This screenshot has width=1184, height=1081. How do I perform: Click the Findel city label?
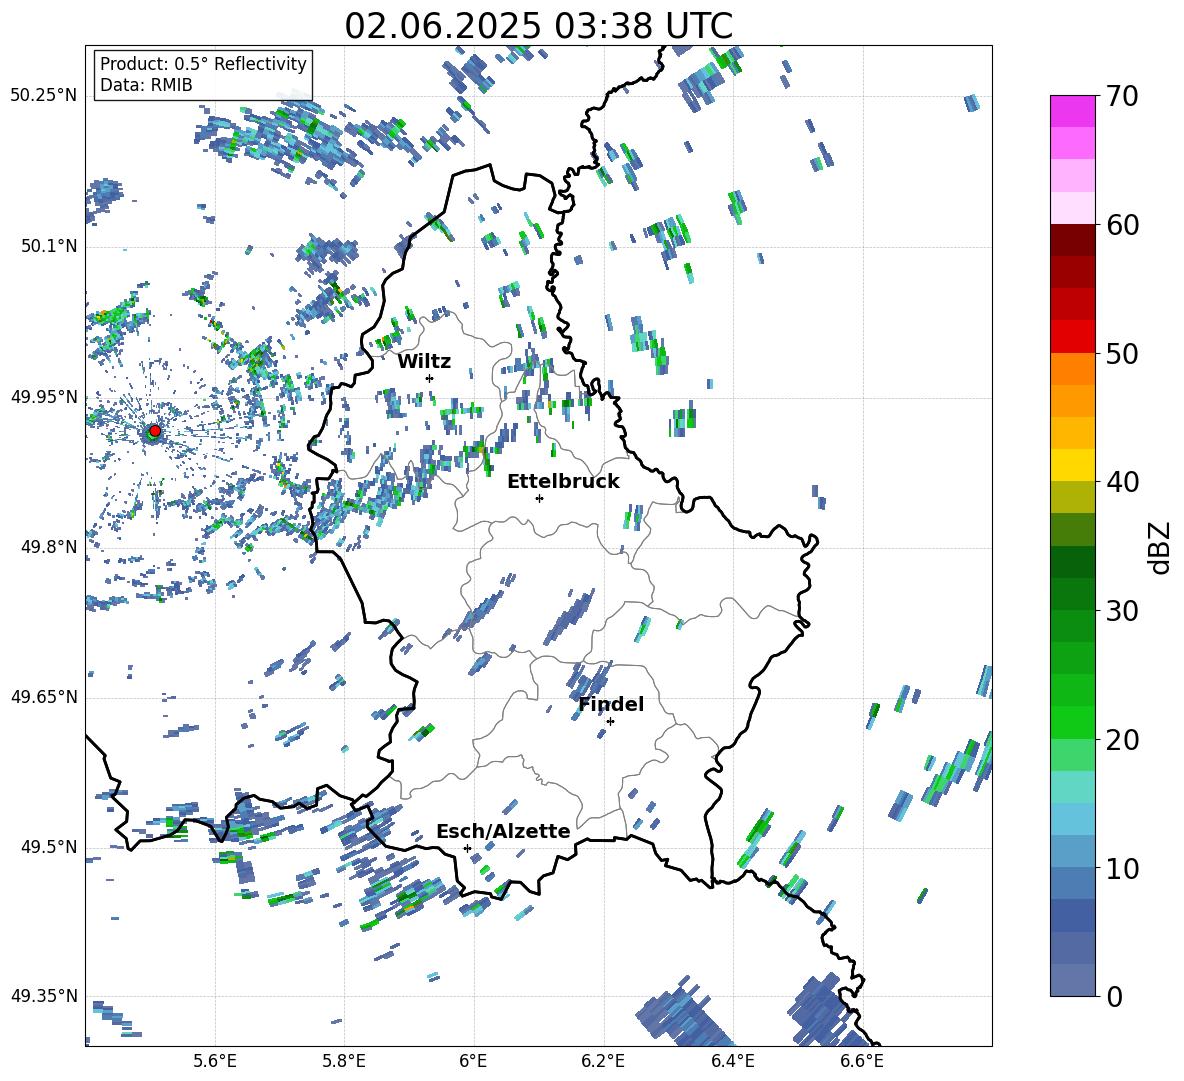click(611, 704)
